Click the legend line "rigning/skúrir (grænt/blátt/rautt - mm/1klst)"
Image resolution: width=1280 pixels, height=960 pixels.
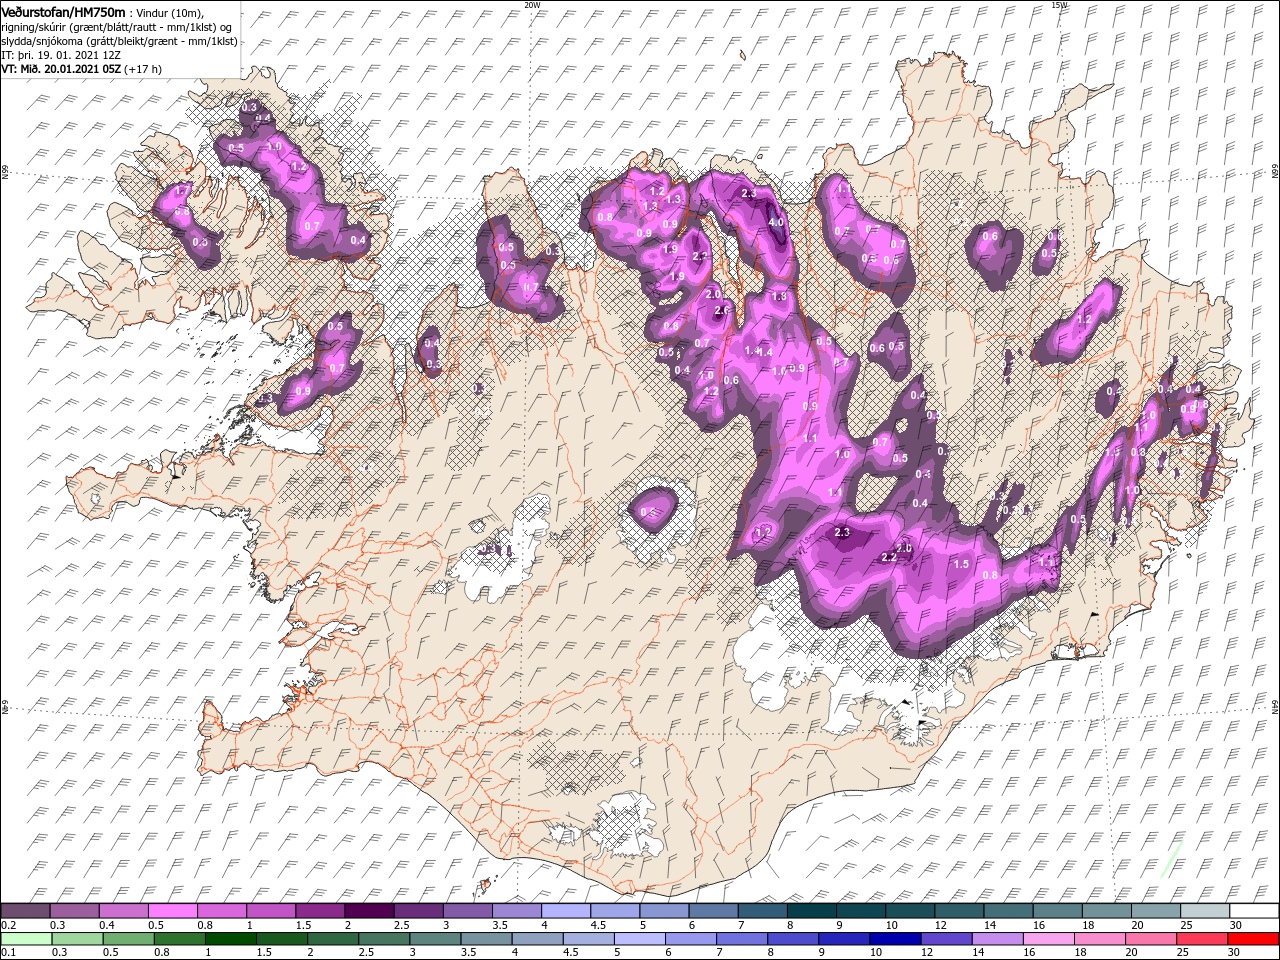pyautogui.click(x=109, y=26)
